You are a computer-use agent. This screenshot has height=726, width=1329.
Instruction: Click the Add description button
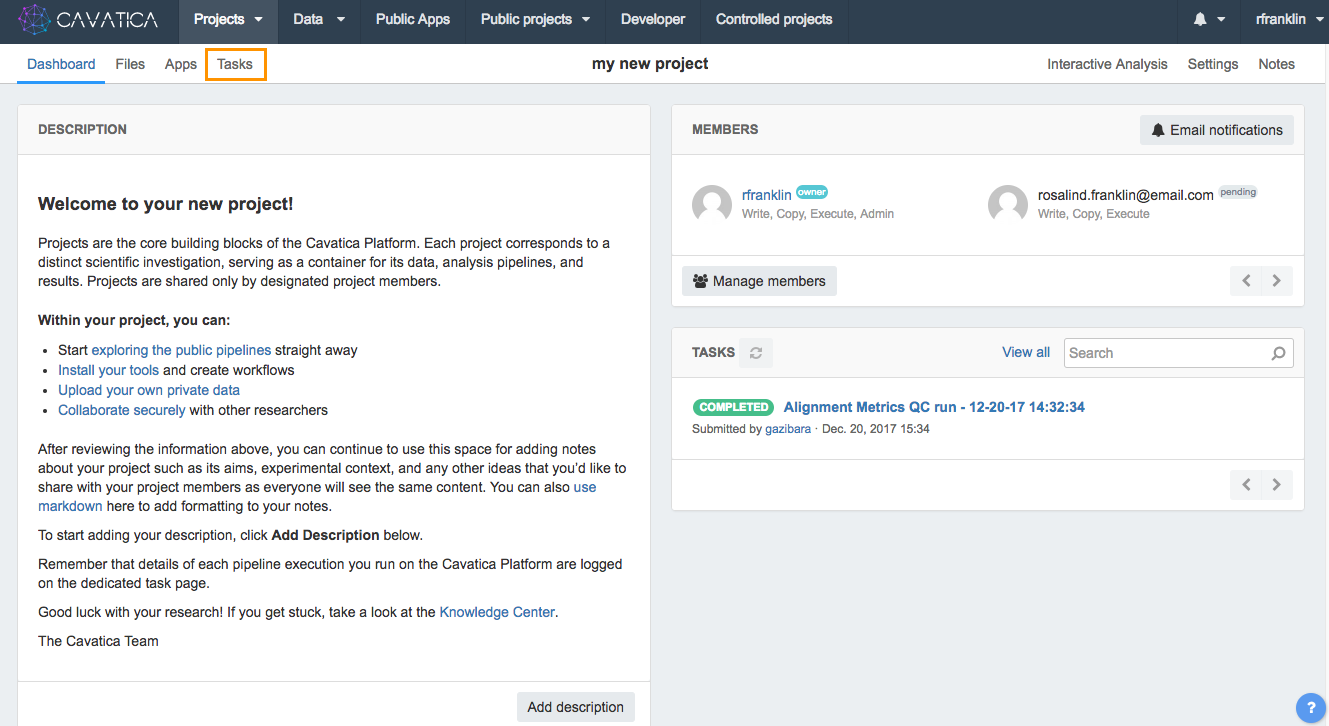[x=575, y=707]
